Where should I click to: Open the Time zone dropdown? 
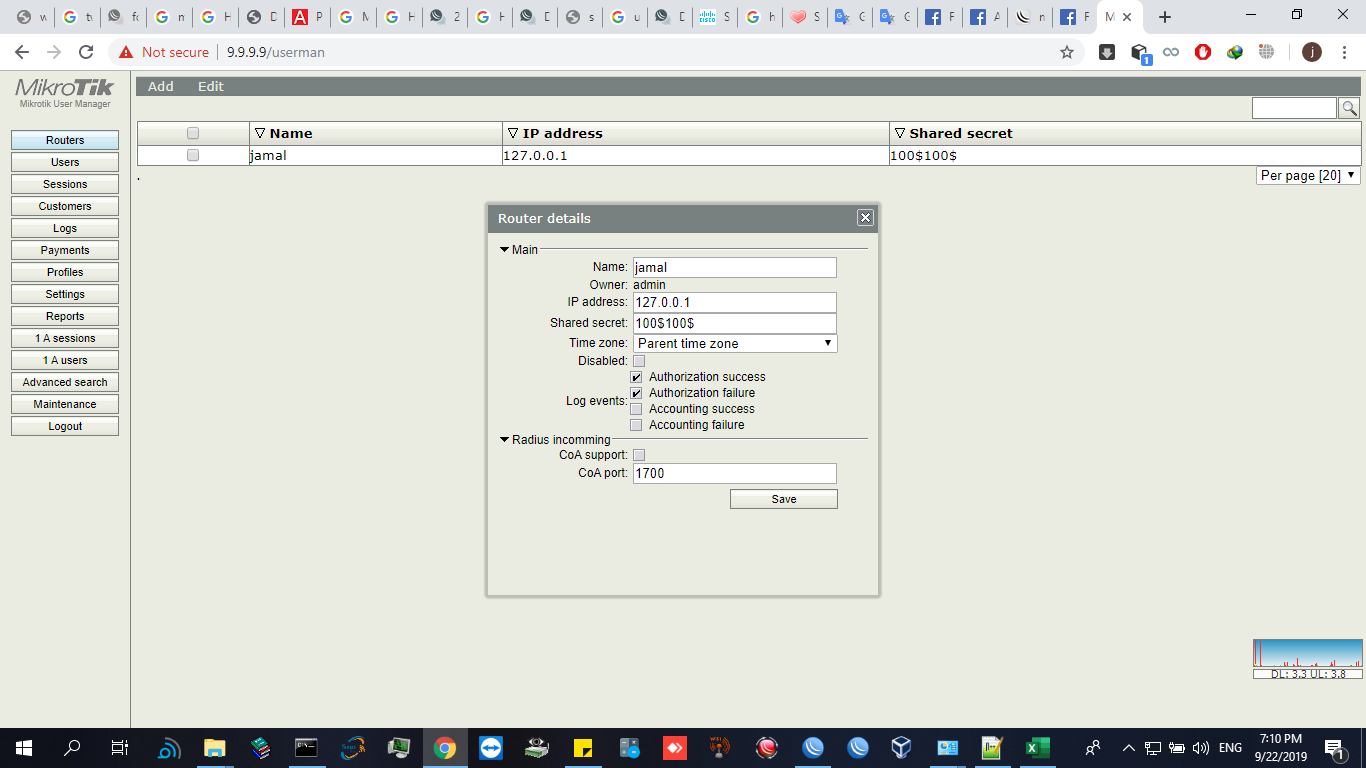[735, 343]
